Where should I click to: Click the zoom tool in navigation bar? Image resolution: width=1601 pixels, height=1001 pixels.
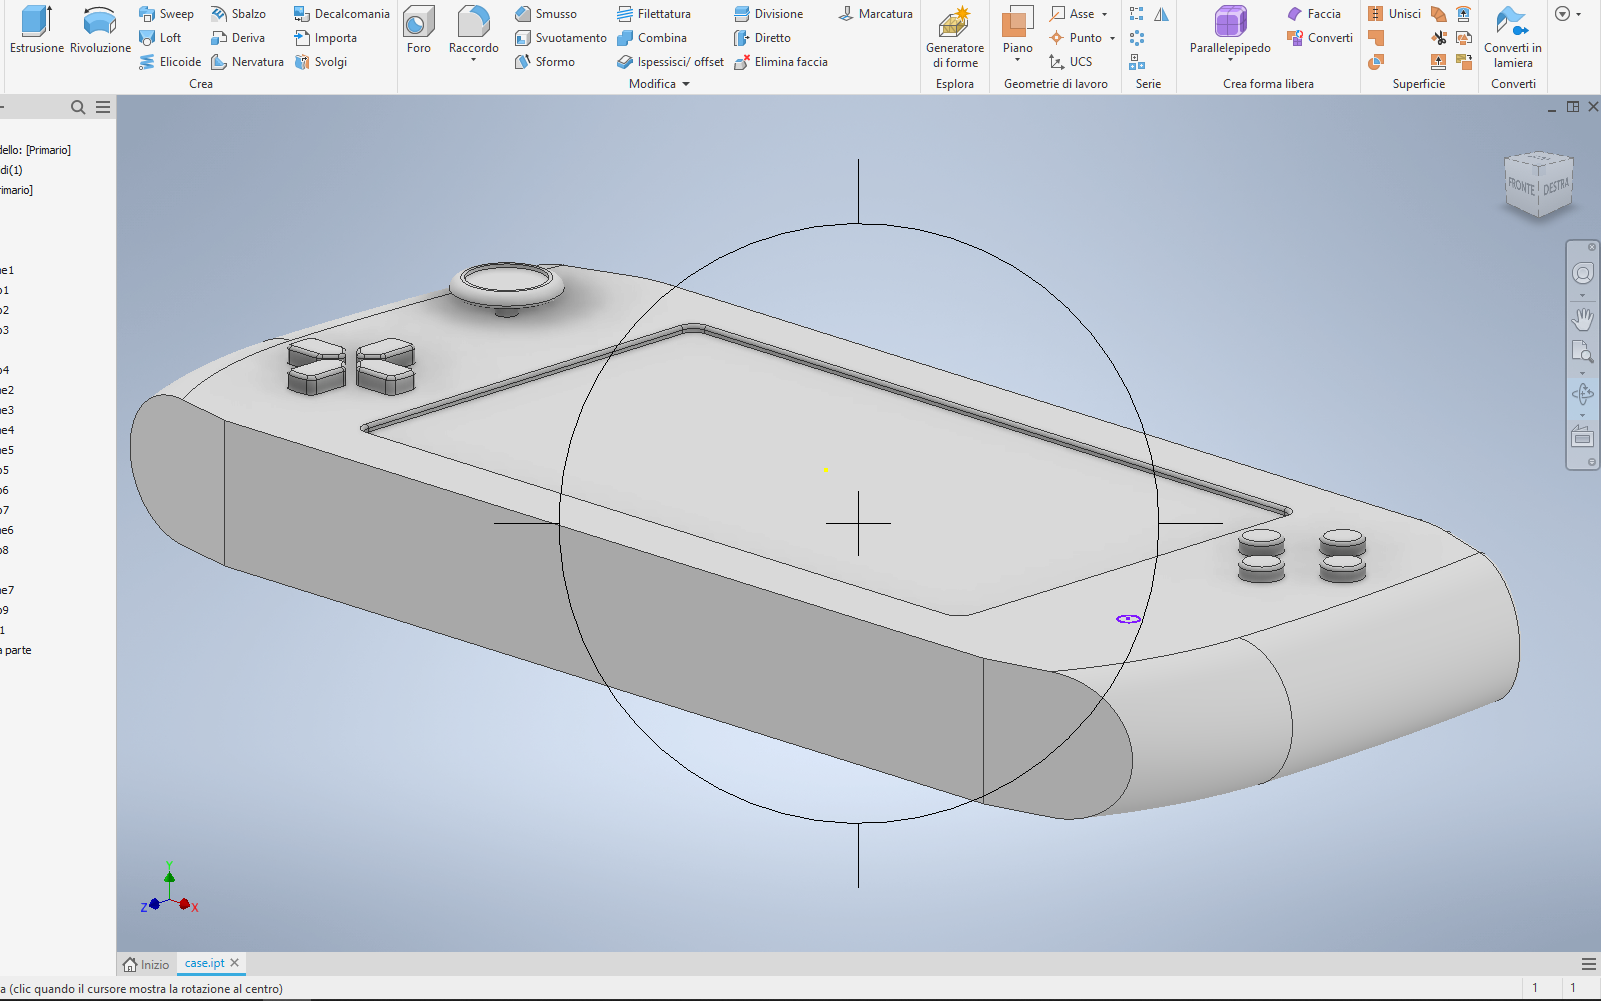1582,351
